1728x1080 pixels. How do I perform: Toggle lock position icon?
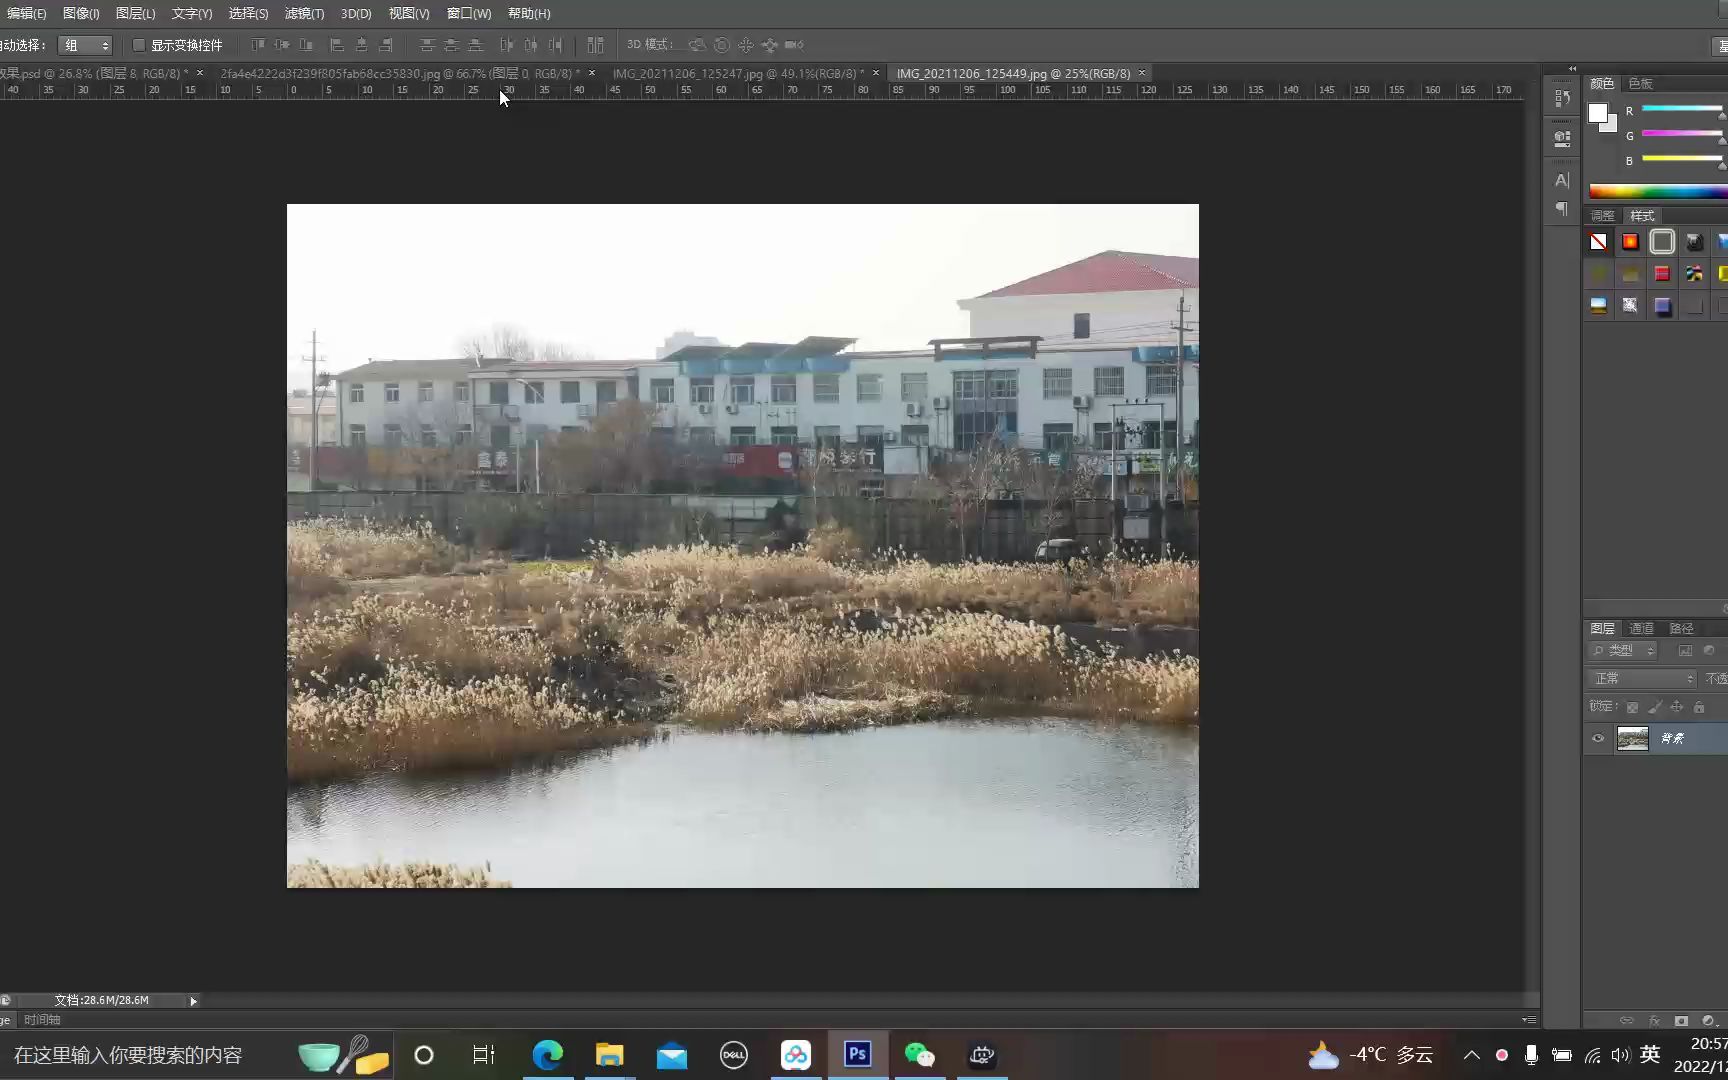coord(1677,707)
